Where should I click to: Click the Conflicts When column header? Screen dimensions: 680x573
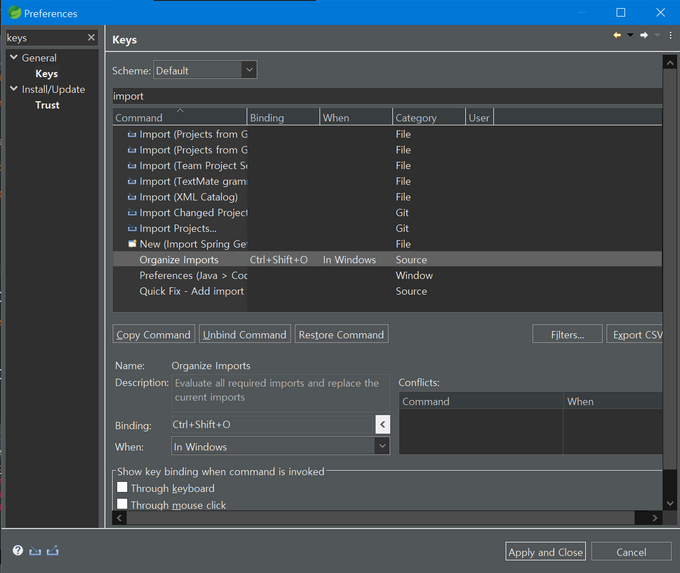[x=613, y=401]
